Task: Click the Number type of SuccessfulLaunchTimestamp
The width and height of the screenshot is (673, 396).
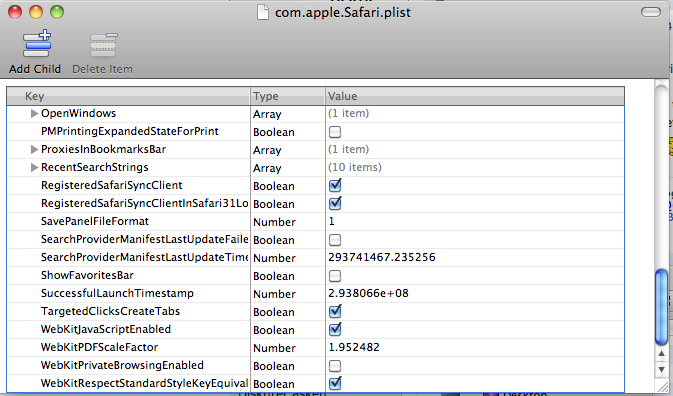Action: 274,294
